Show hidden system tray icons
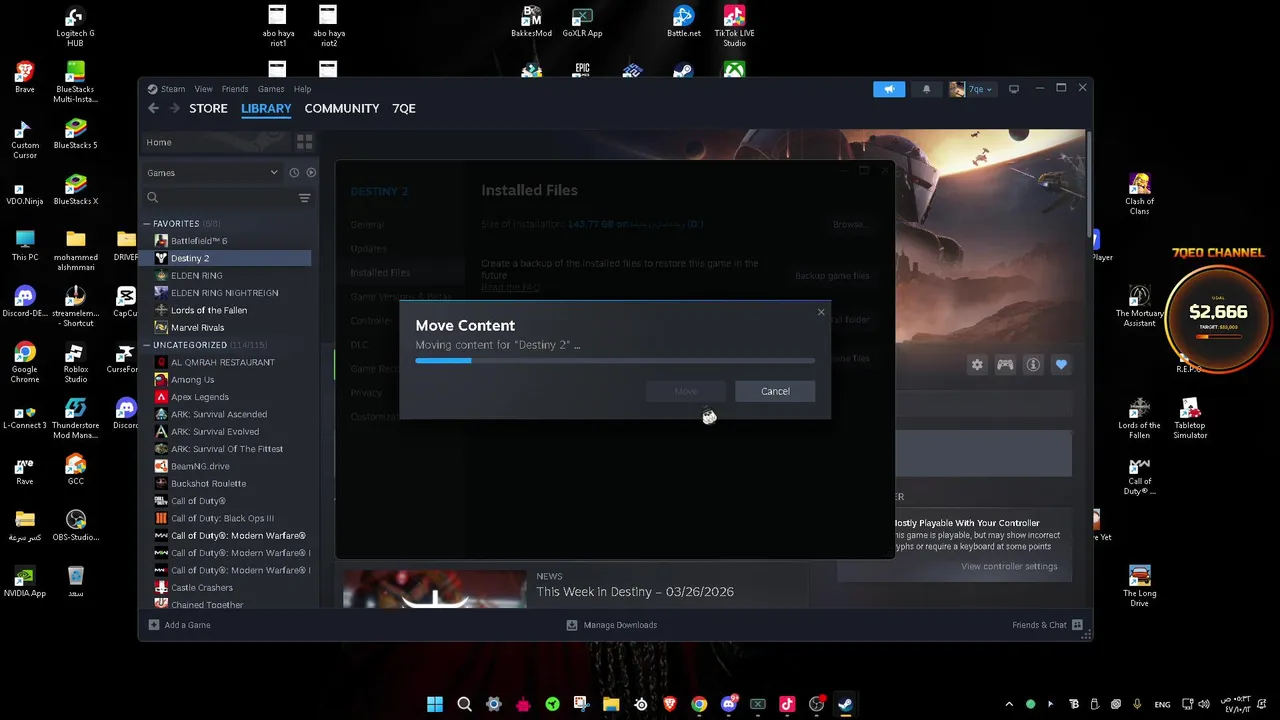 pyautogui.click(x=1008, y=704)
